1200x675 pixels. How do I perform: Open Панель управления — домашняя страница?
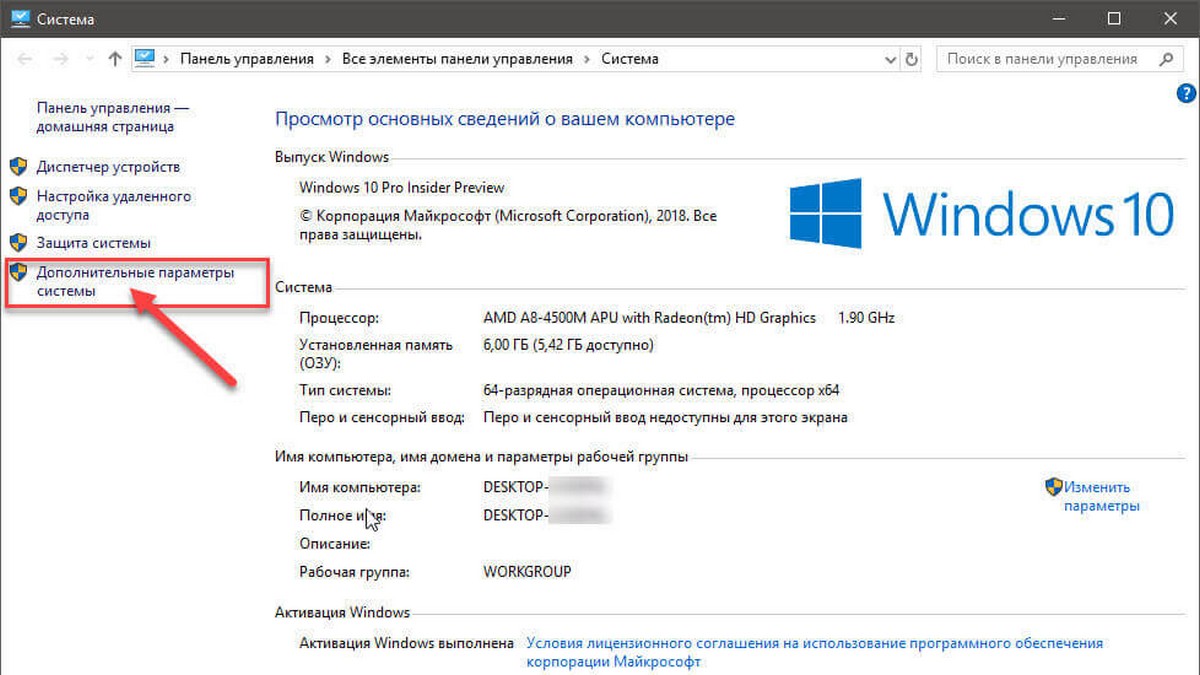click(113, 117)
